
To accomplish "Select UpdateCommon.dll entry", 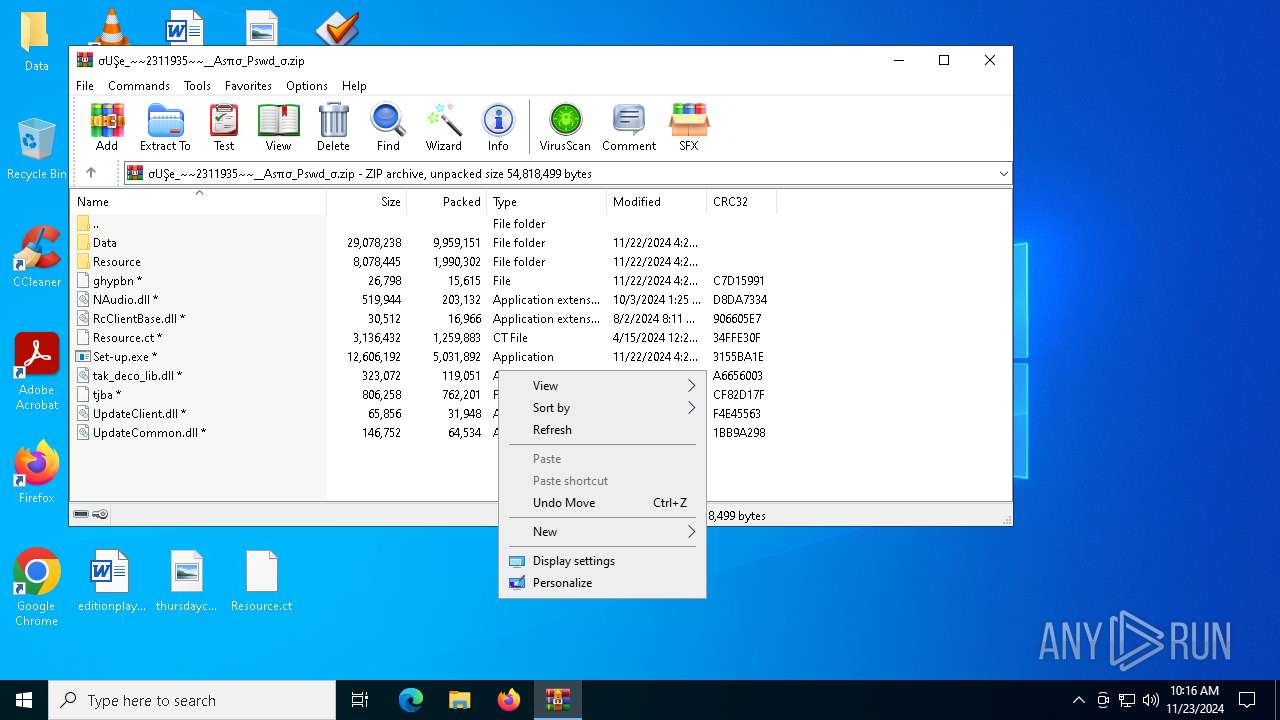I will [x=149, y=433].
